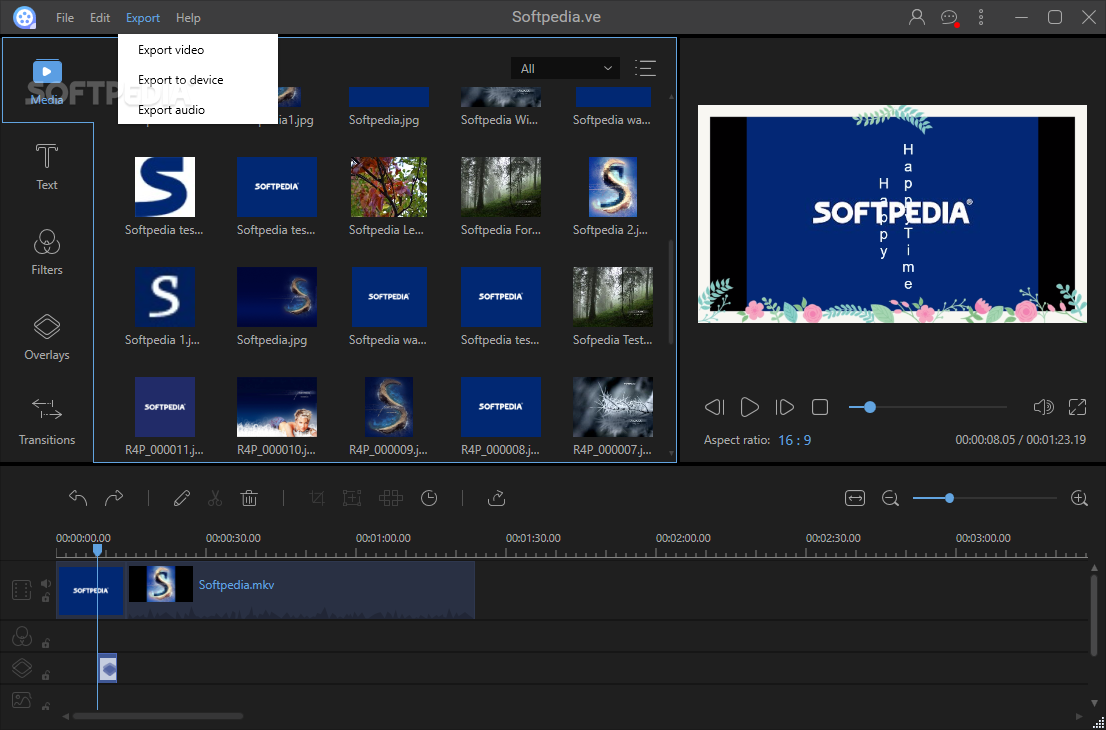Step forward to the next frame
The height and width of the screenshot is (730, 1106).
(x=784, y=407)
